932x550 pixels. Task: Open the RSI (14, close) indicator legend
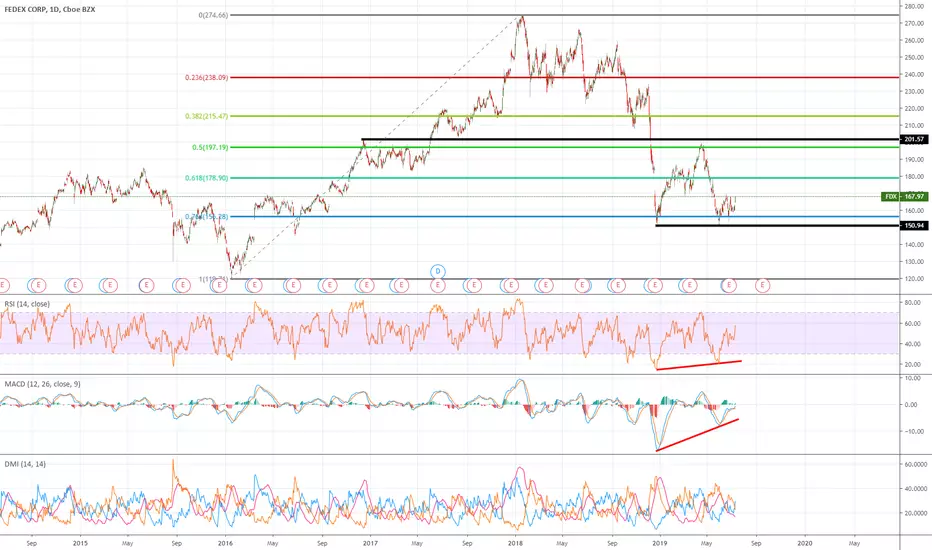tap(27, 304)
